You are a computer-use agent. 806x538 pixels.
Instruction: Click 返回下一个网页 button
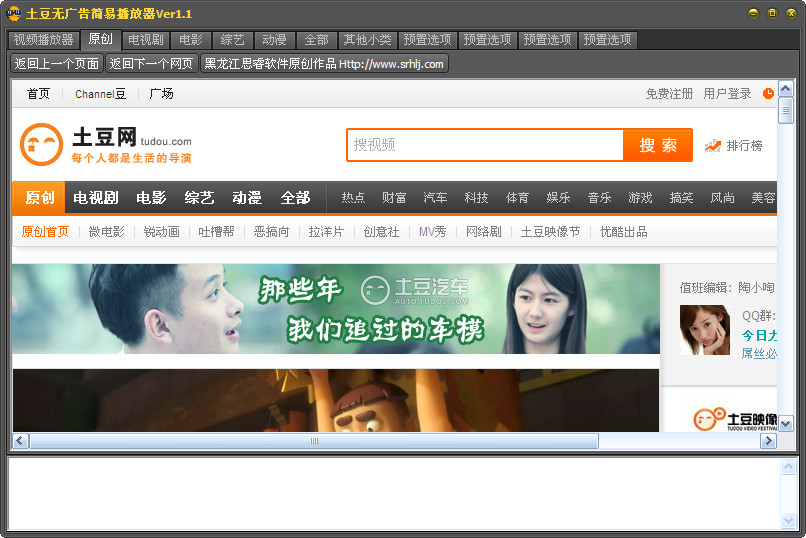coord(151,64)
